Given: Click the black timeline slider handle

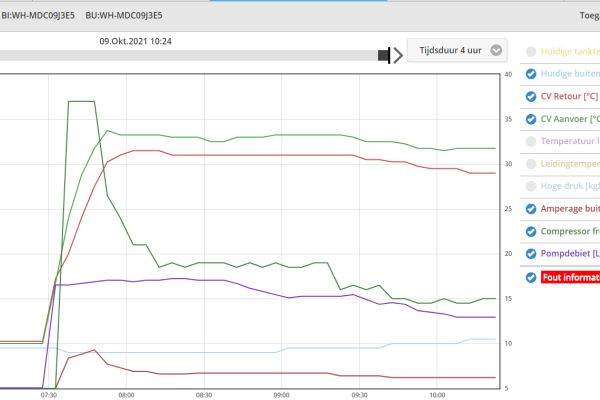Looking at the screenshot, I should (x=383, y=56).
